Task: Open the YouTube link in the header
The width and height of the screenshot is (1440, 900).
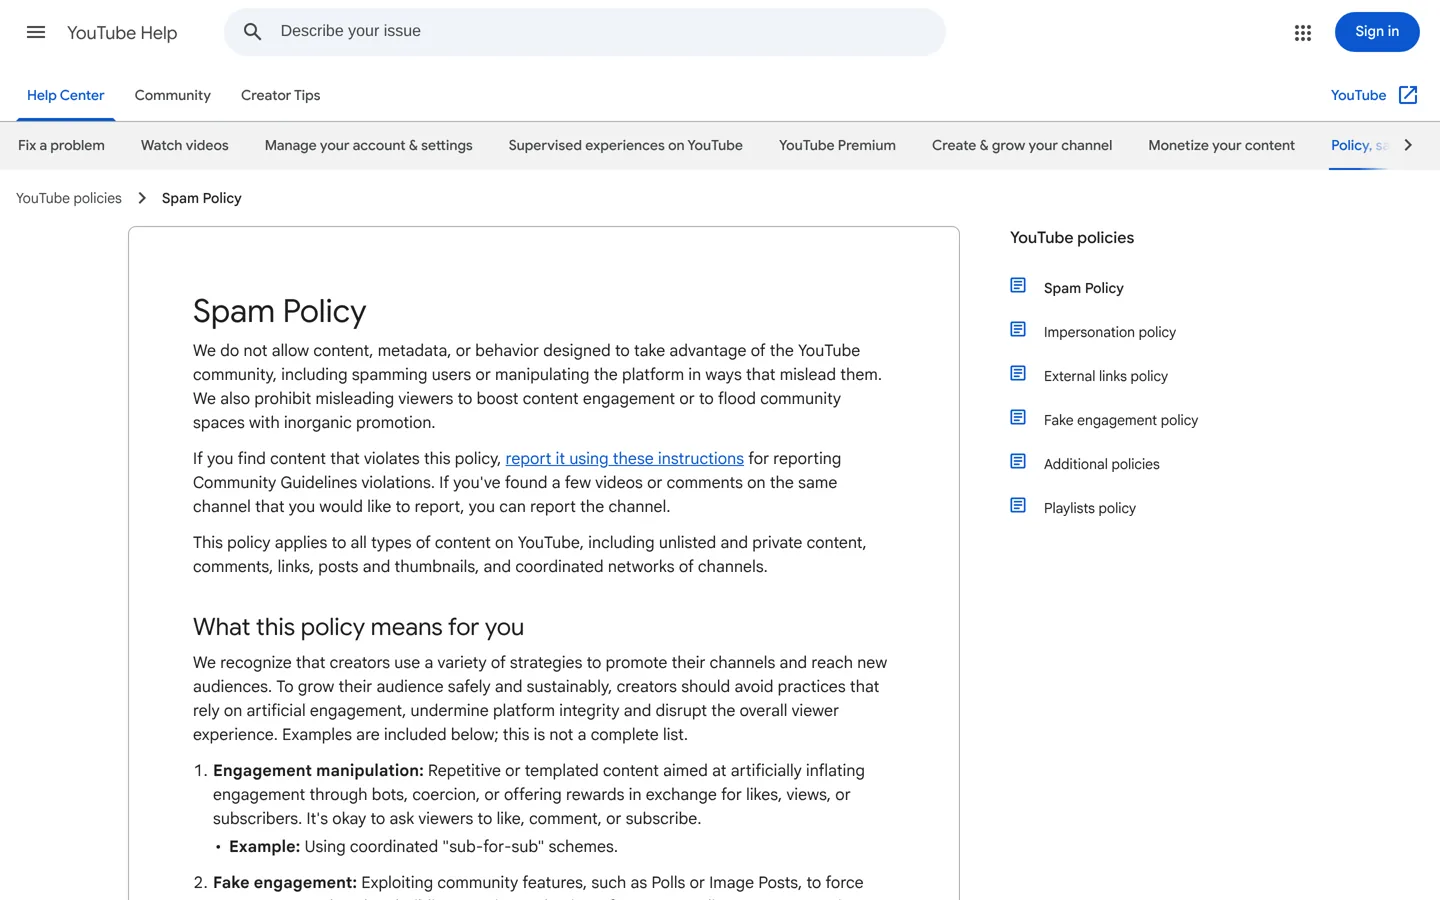Action: [x=1358, y=95]
